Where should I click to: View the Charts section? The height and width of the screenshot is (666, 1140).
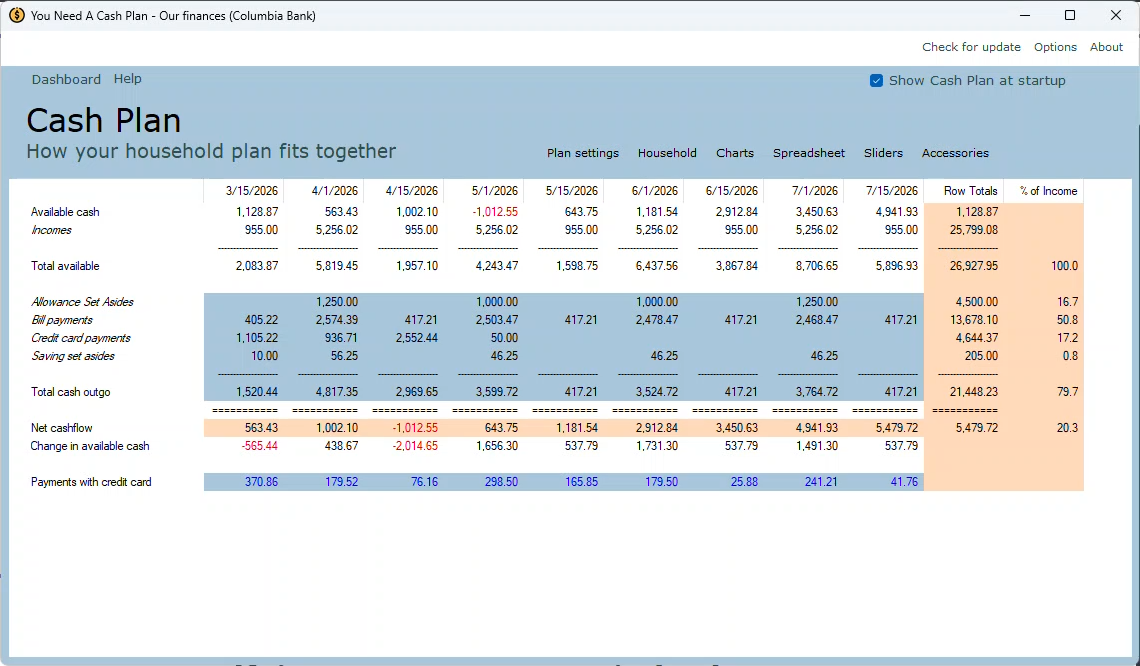734,153
